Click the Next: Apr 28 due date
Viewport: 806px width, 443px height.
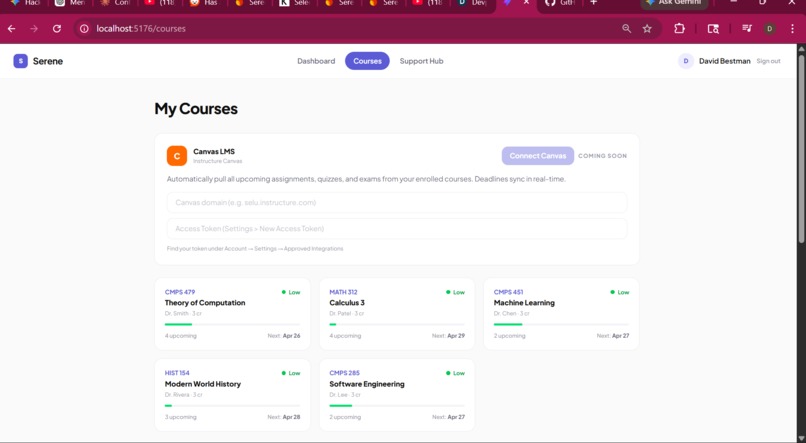coord(284,417)
